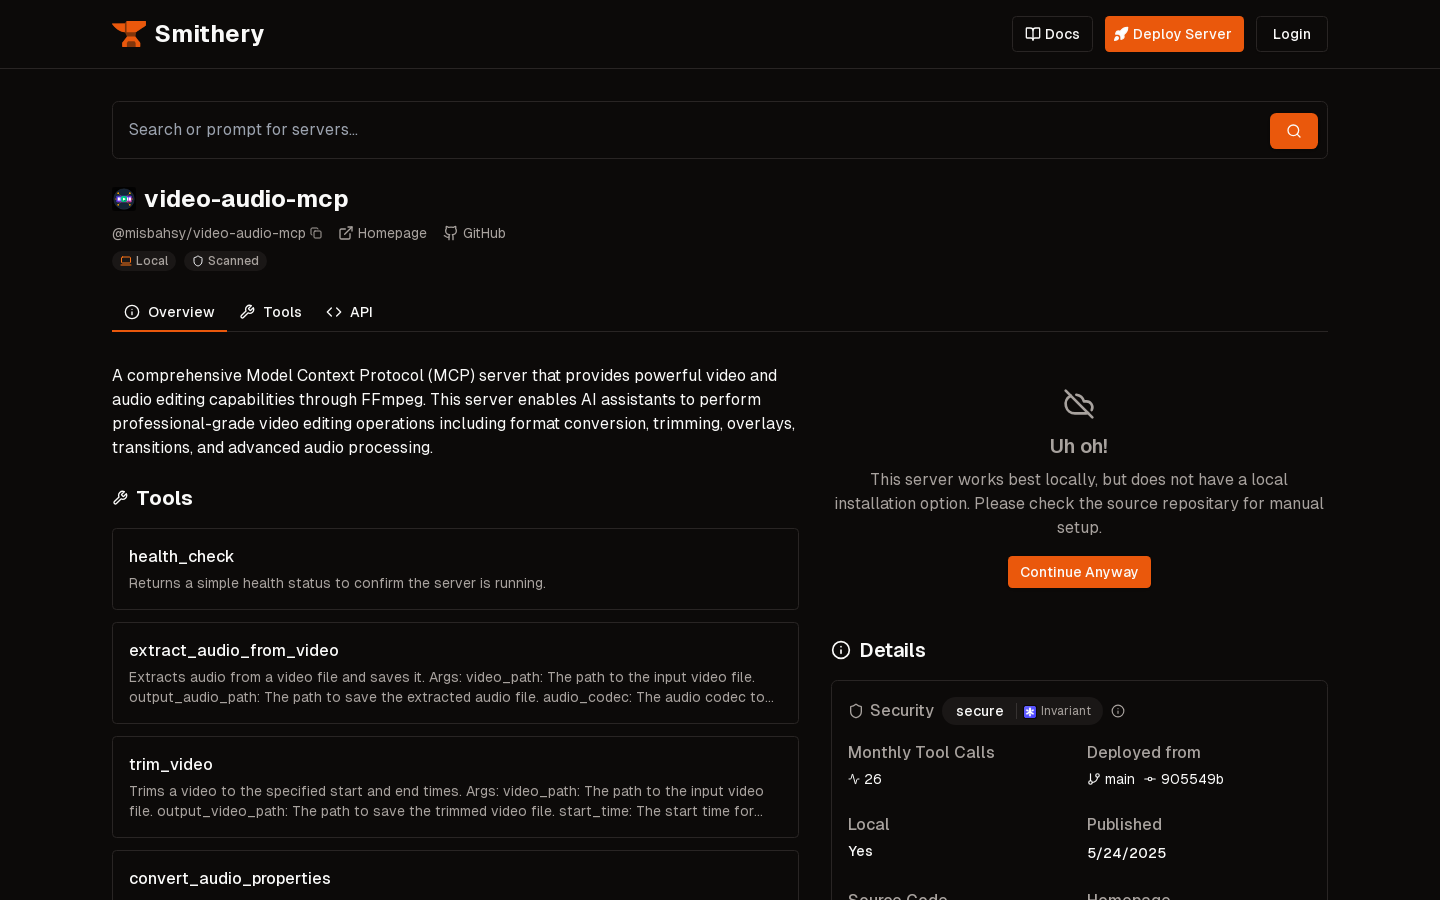Click the cloud-off icon above Uh oh!
1440x900 pixels.
(x=1079, y=404)
